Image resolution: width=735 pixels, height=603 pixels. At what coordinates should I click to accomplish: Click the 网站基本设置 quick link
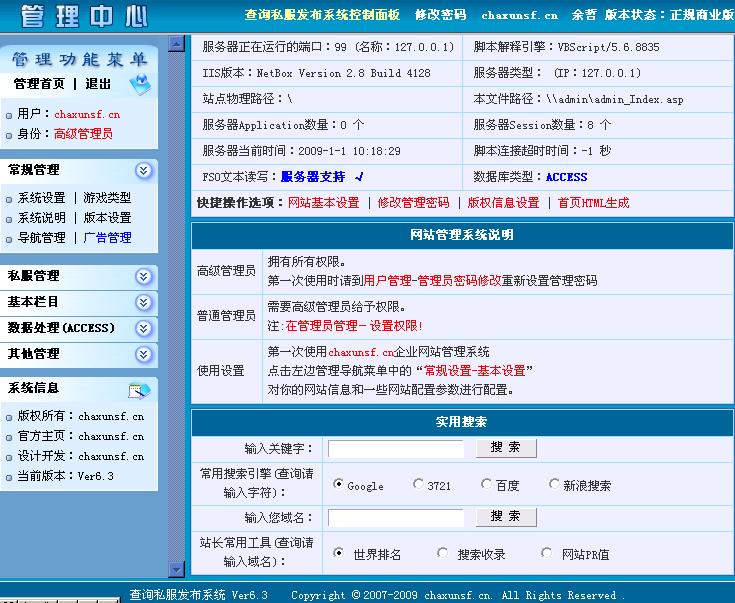click(323, 203)
